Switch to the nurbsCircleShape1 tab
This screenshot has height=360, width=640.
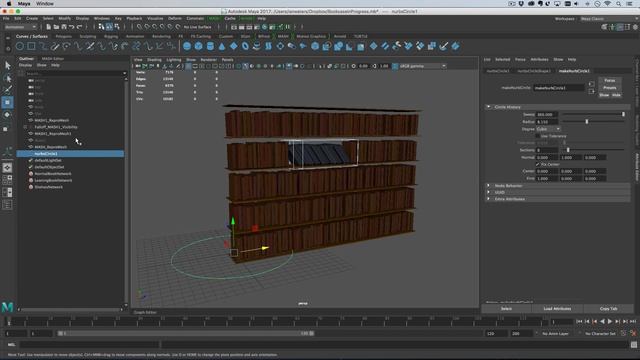tap(534, 71)
